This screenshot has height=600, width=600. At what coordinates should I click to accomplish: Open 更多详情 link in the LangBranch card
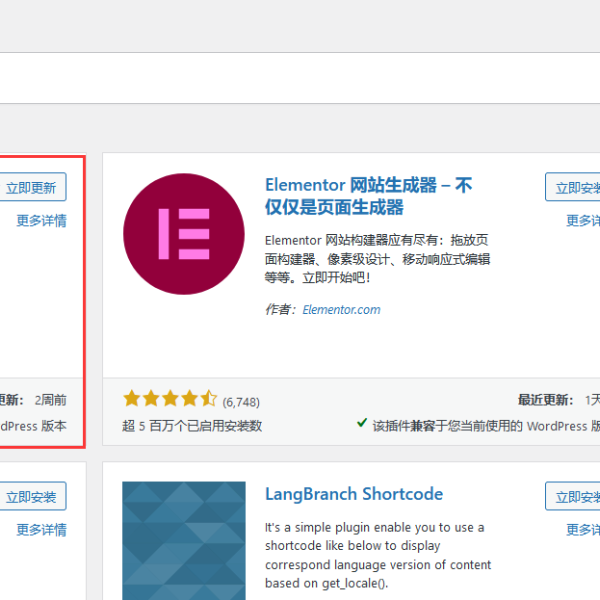[x=583, y=530]
